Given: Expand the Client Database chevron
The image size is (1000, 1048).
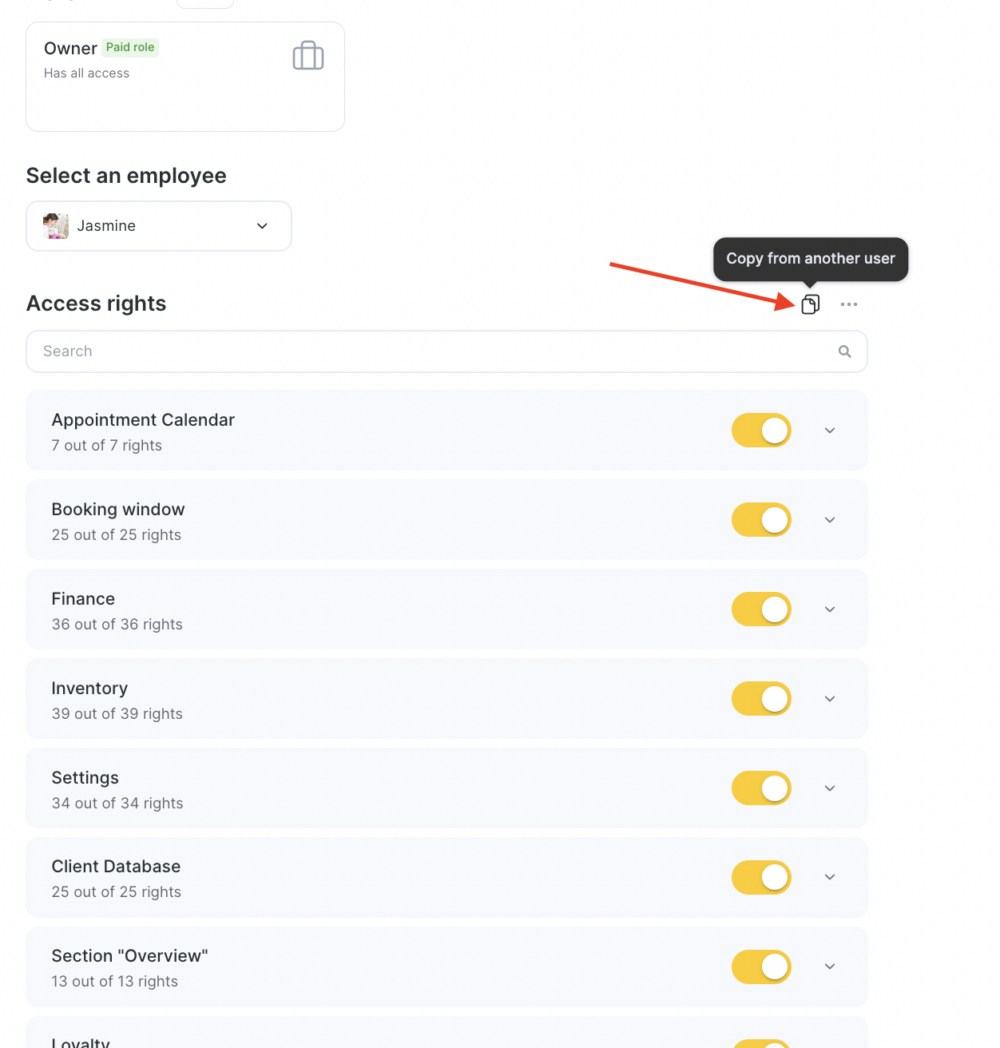Looking at the screenshot, I should pyautogui.click(x=830, y=877).
